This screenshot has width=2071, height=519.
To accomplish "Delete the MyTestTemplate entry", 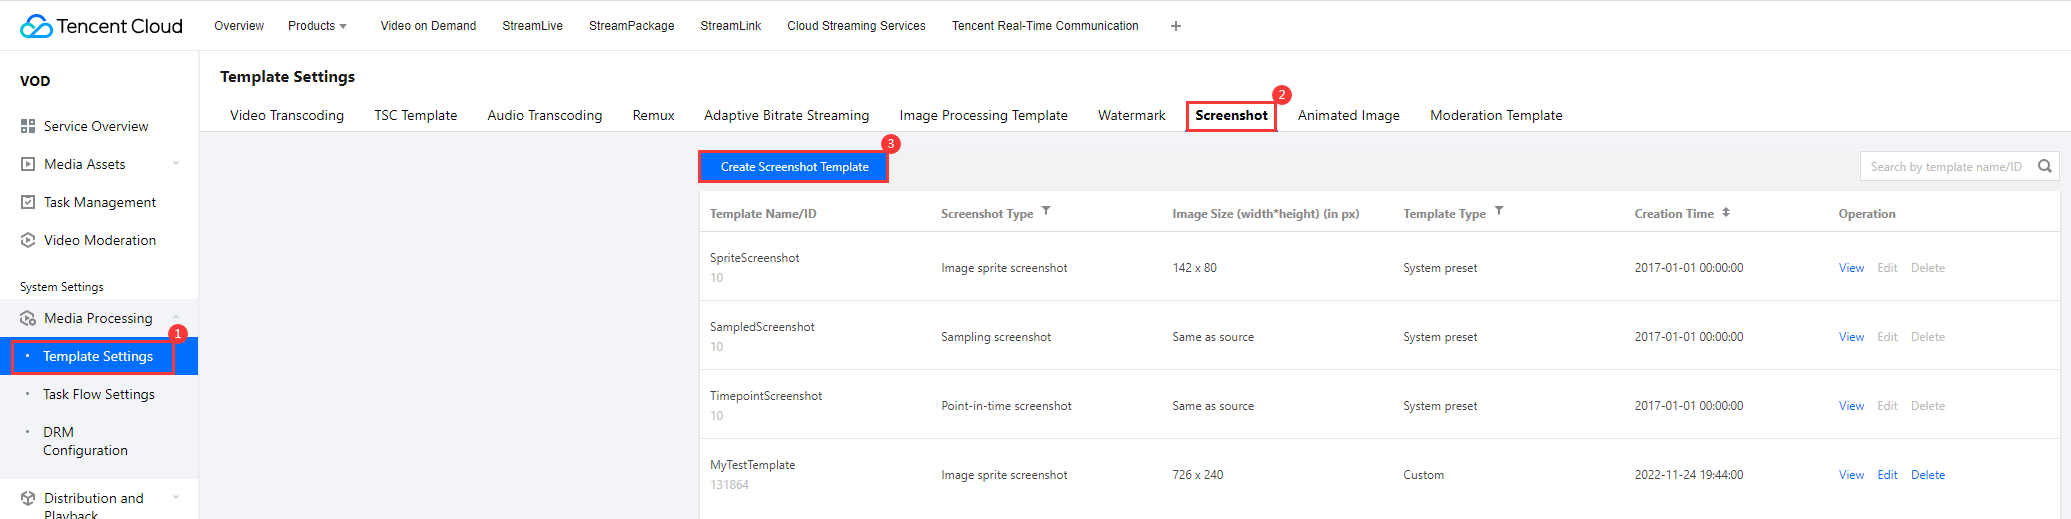I will pos(1927,475).
